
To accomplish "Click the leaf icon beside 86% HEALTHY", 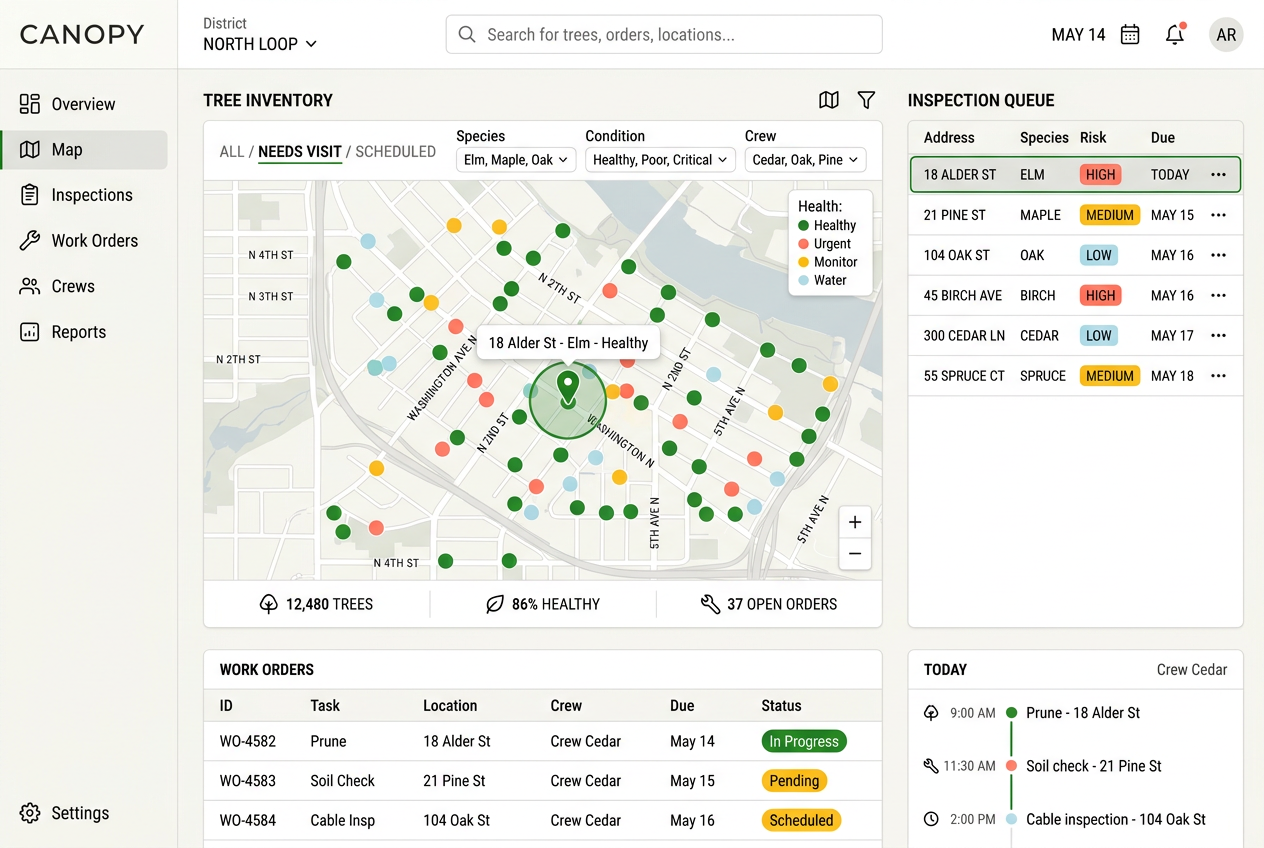I will (494, 604).
